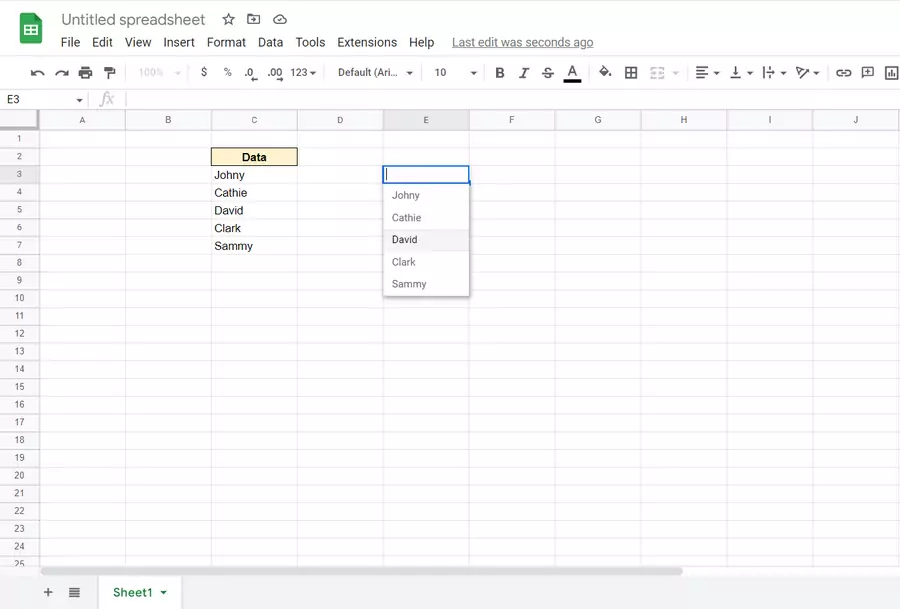The height and width of the screenshot is (609, 900).
Task: Open more number formats 123 dropdown
Action: [x=303, y=73]
